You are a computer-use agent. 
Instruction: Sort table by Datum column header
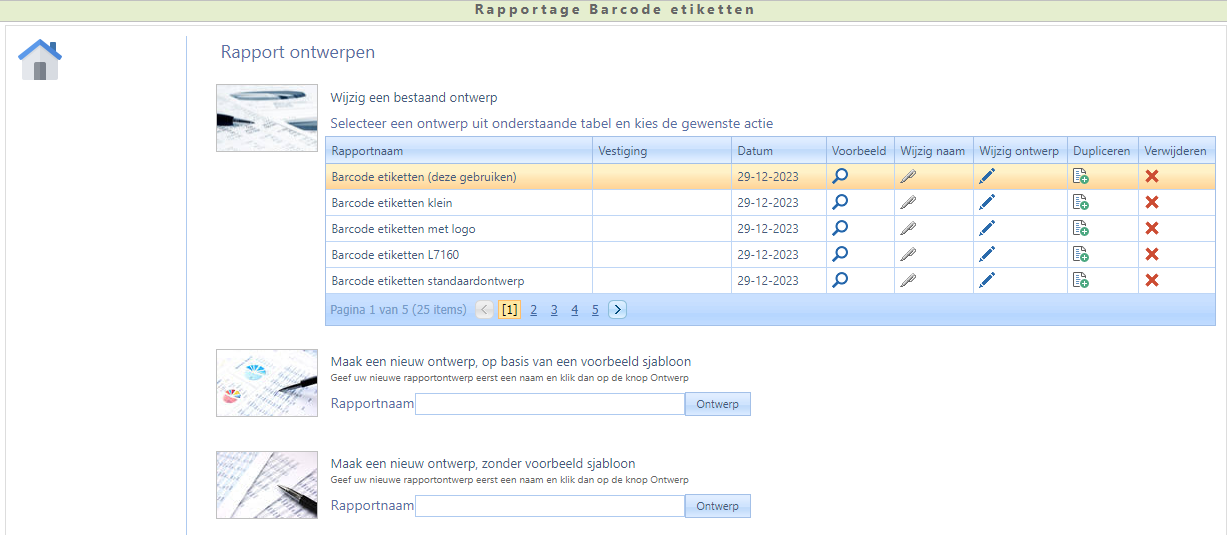pos(755,151)
